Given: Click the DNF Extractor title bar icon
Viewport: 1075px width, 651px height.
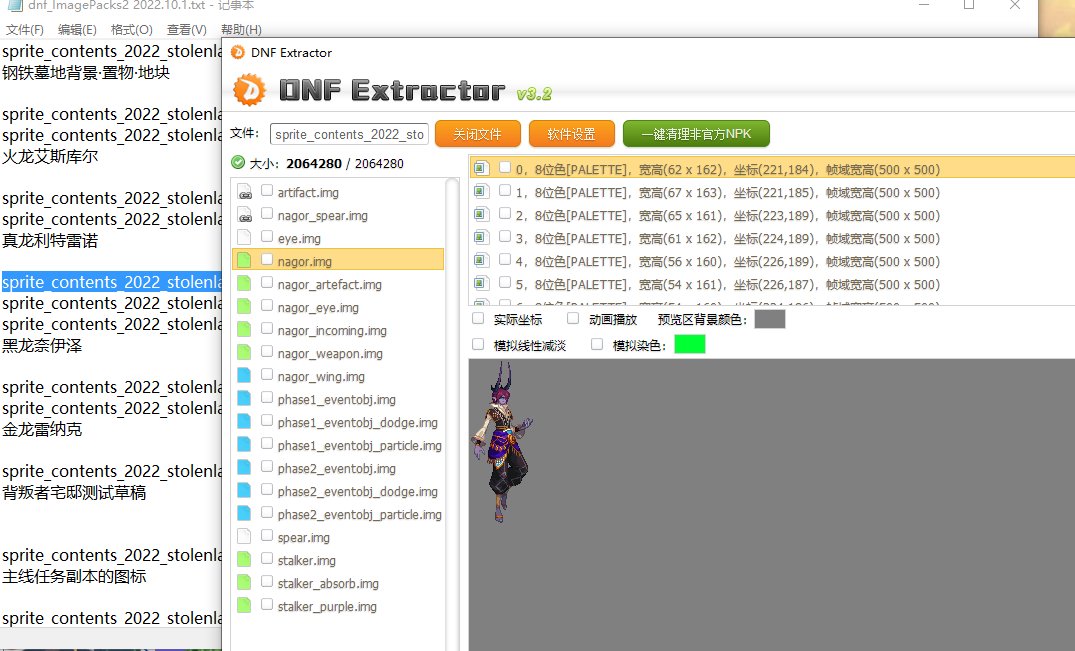Looking at the screenshot, I should (x=238, y=52).
